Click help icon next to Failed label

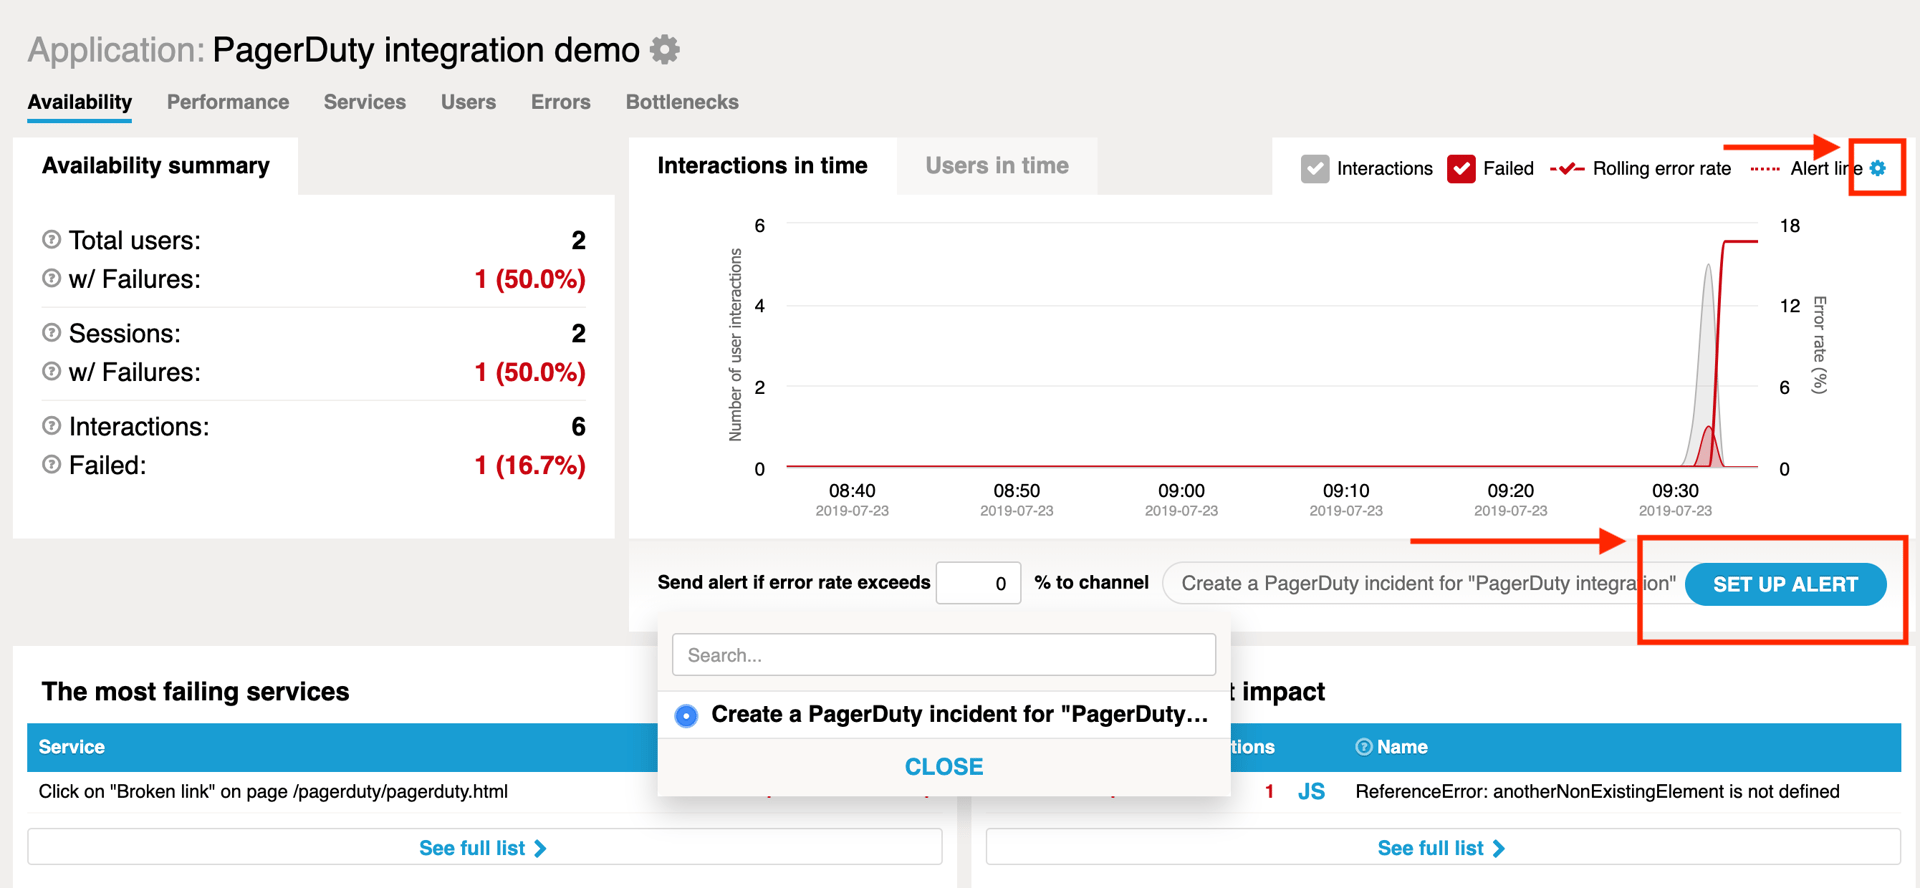(51, 465)
